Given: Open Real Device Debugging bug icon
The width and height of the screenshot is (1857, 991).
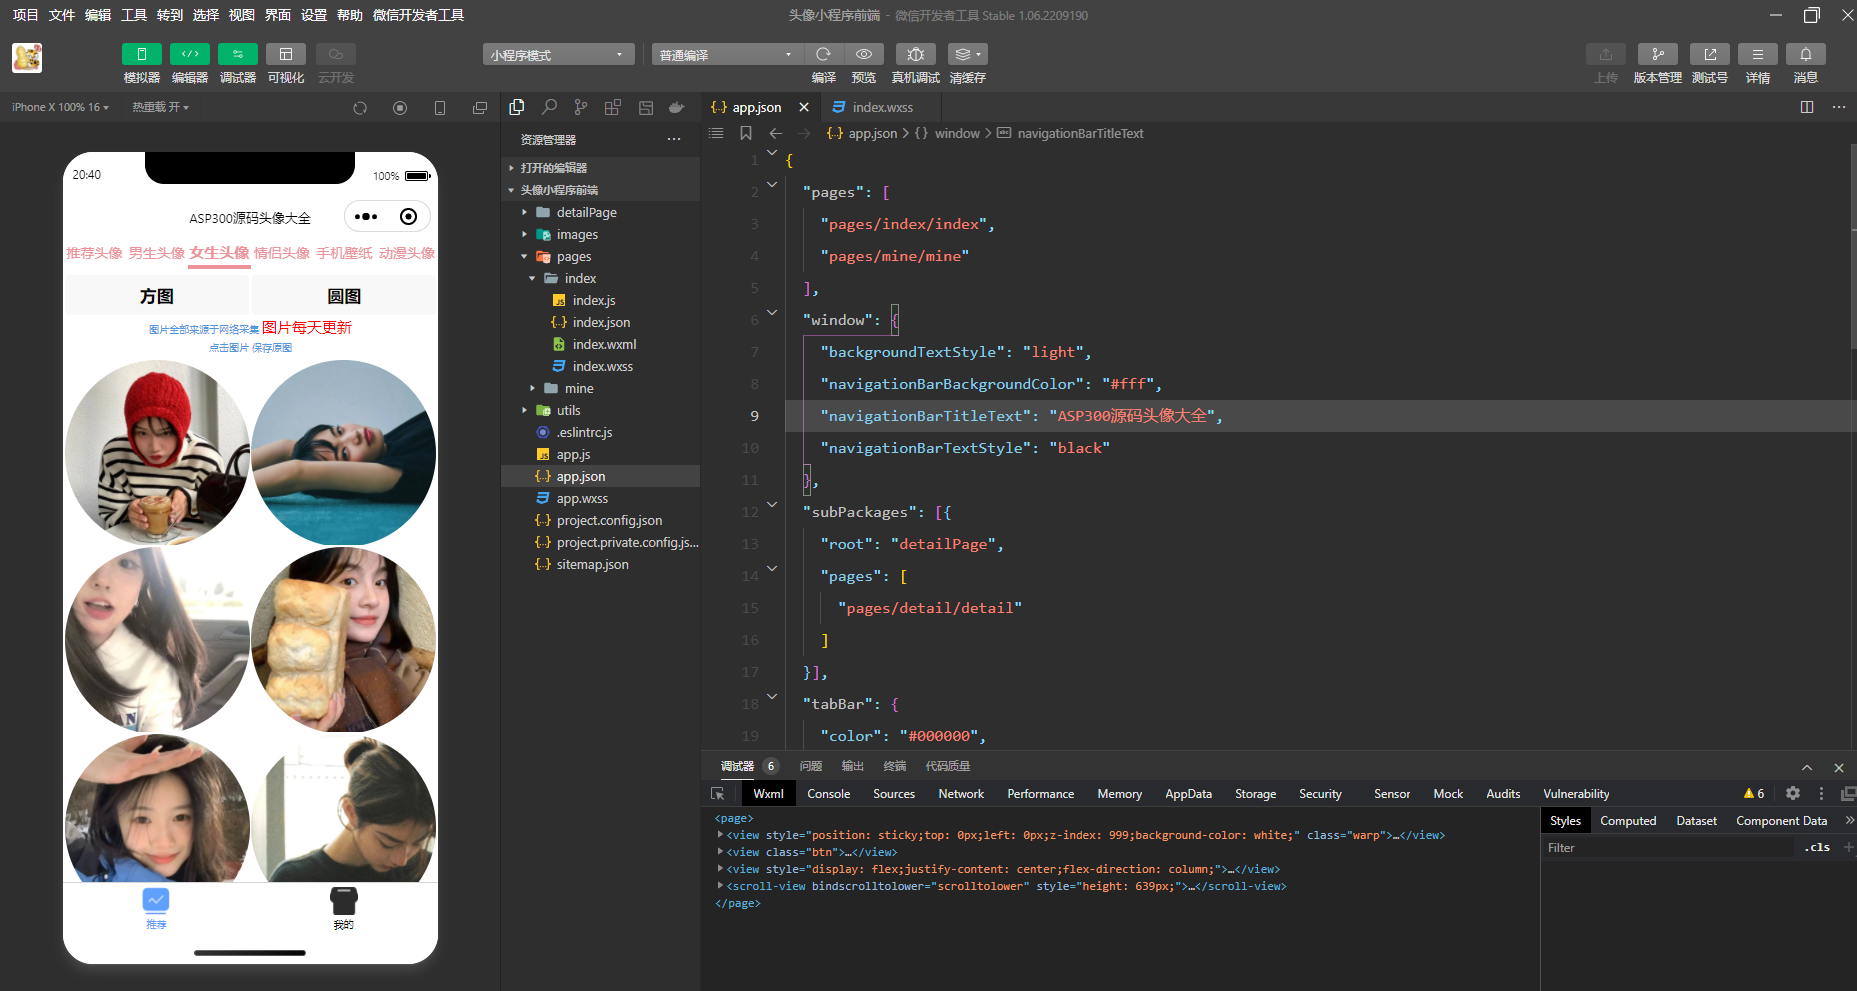Looking at the screenshot, I should pyautogui.click(x=915, y=54).
